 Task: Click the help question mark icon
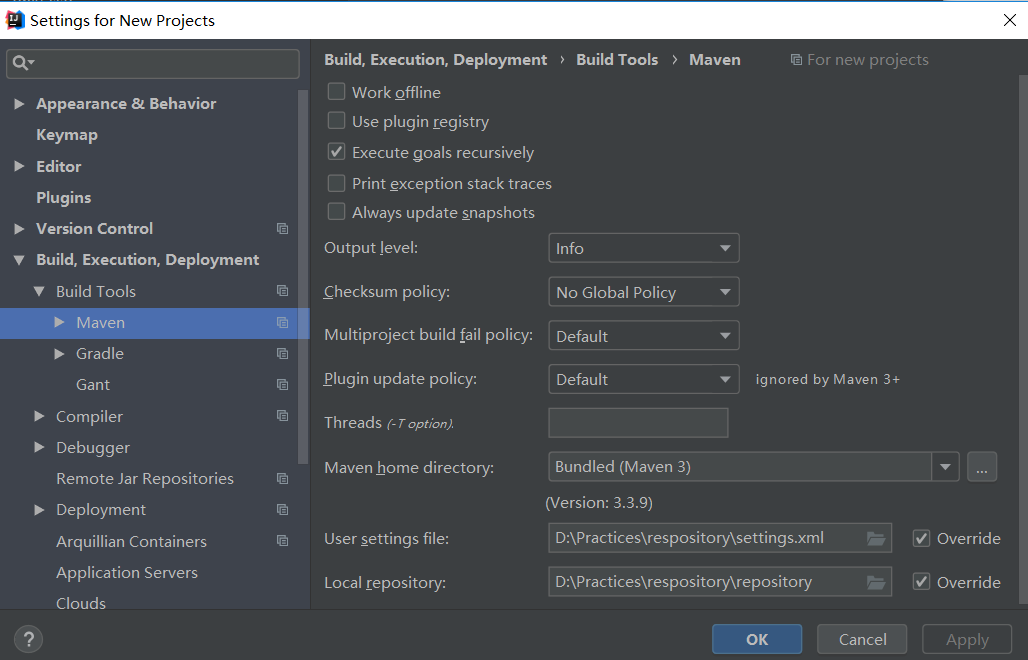[x=28, y=639]
